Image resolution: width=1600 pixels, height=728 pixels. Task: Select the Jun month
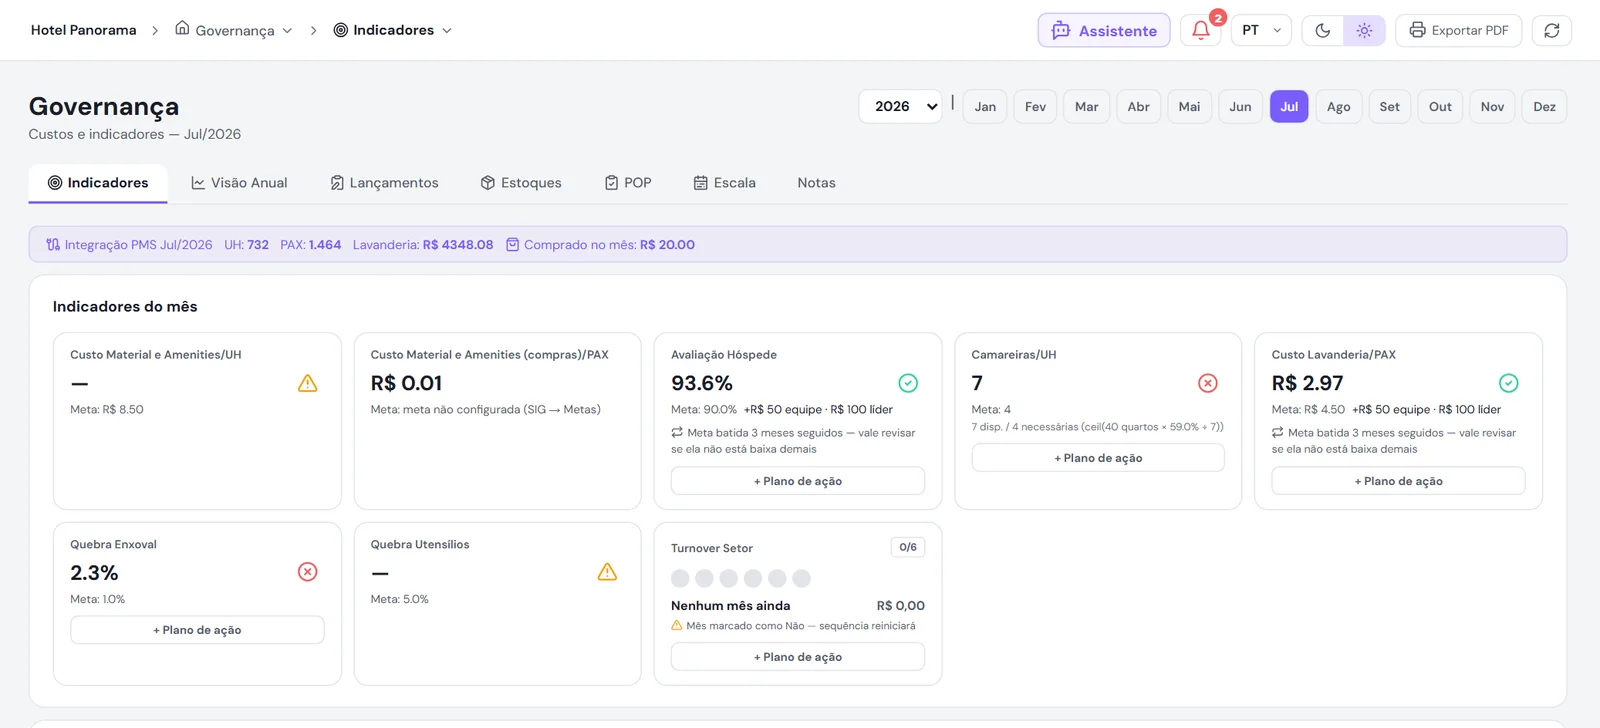click(x=1240, y=106)
